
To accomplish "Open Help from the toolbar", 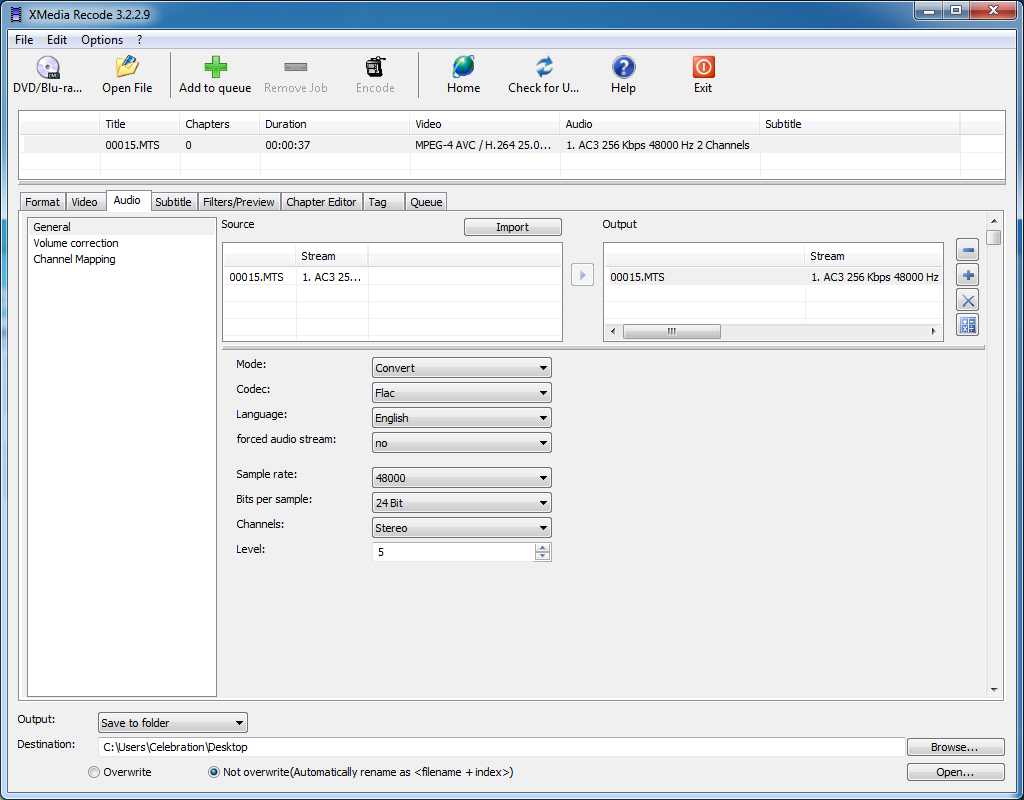I will click(x=623, y=75).
